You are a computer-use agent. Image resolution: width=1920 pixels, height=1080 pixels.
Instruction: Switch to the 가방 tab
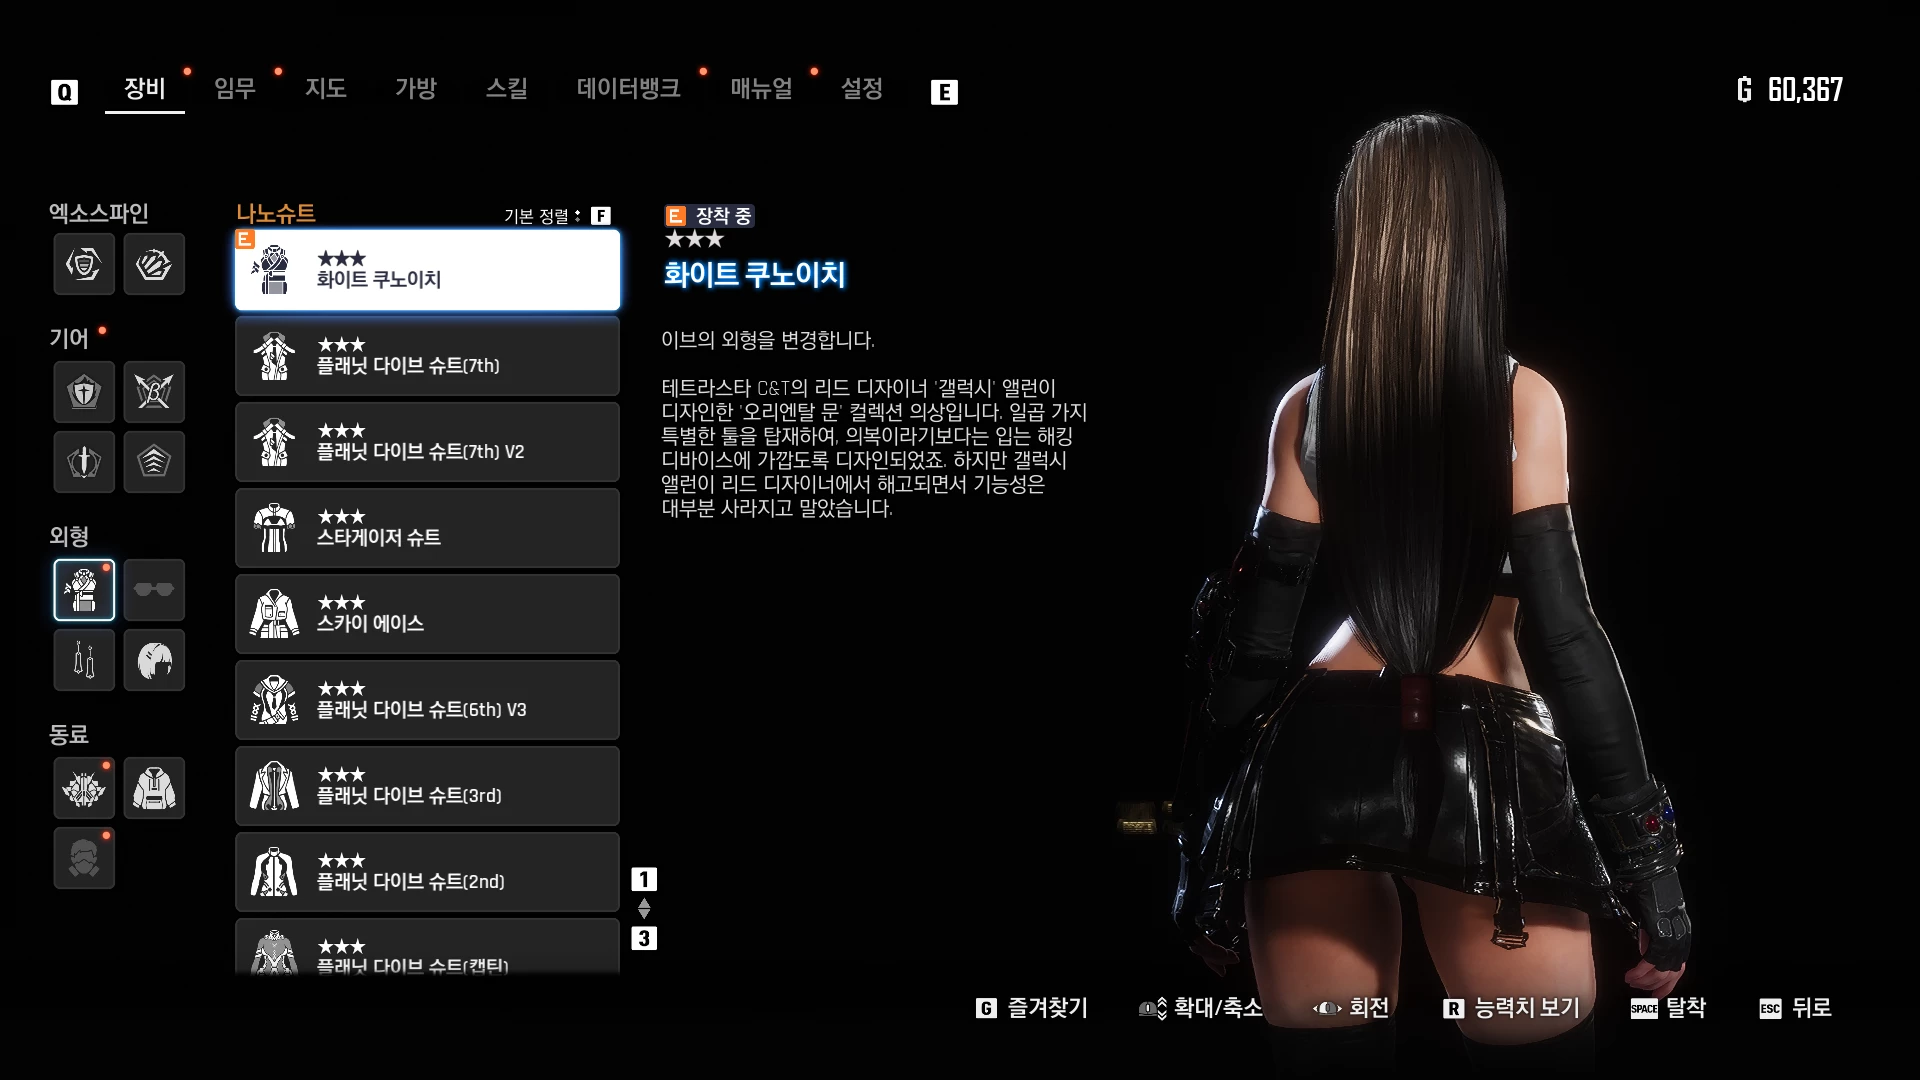(x=416, y=89)
